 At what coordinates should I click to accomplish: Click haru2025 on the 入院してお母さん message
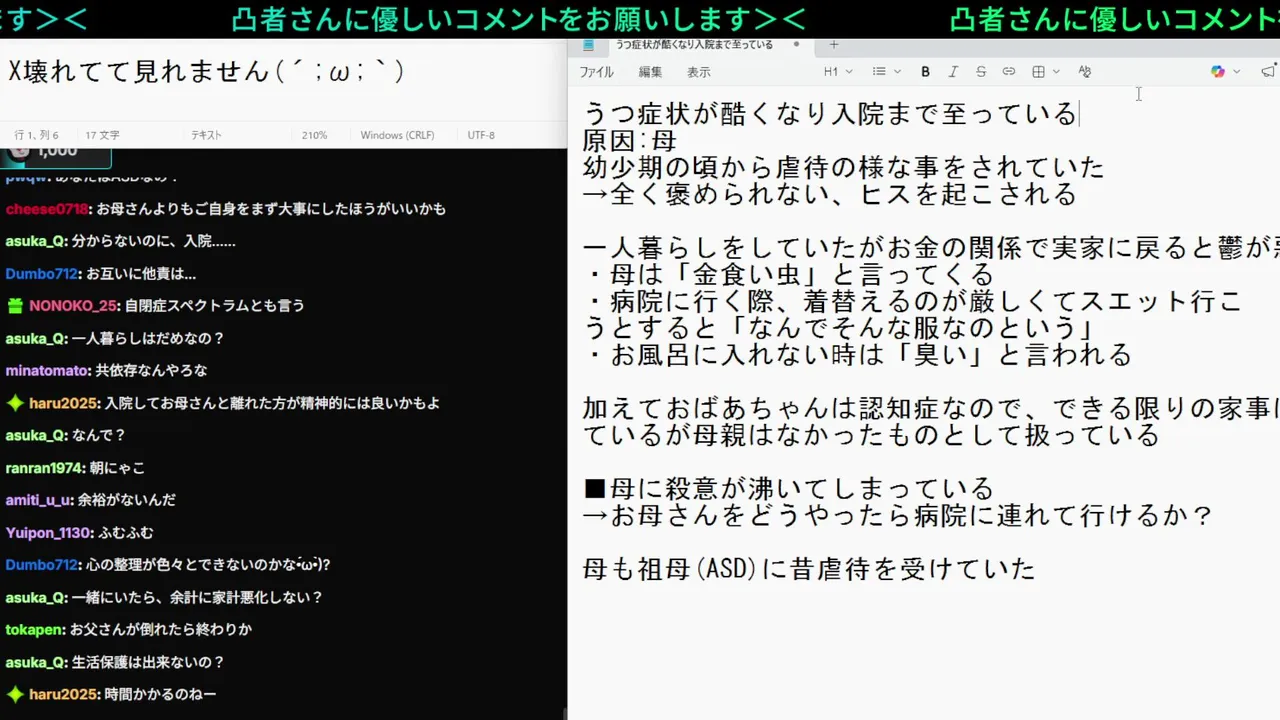pyautogui.click(x=64, y=403)
